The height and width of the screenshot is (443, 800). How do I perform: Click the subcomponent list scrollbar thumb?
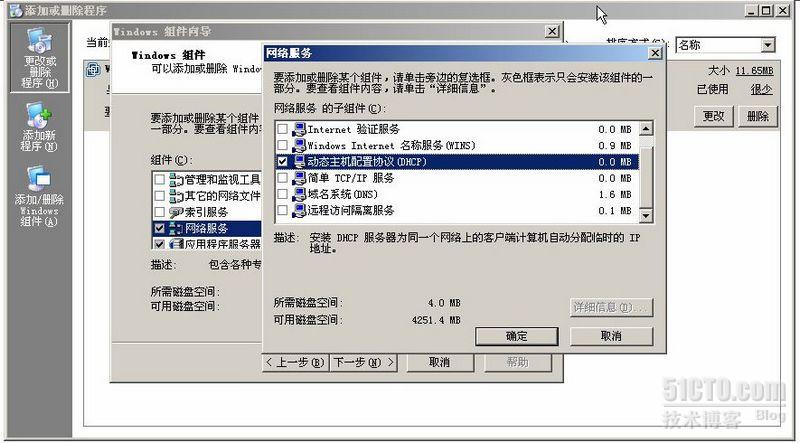[646, 176]
